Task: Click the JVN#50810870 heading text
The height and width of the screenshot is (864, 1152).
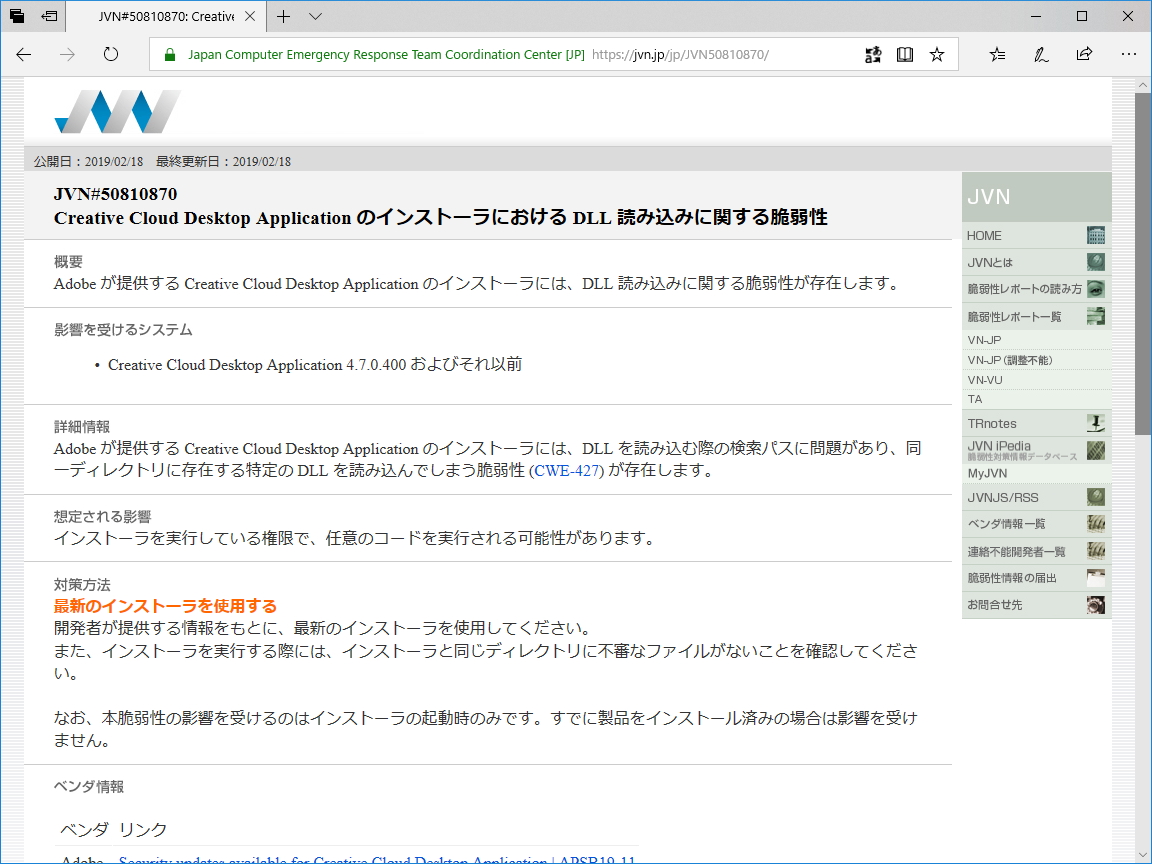Action: [115, 194]
